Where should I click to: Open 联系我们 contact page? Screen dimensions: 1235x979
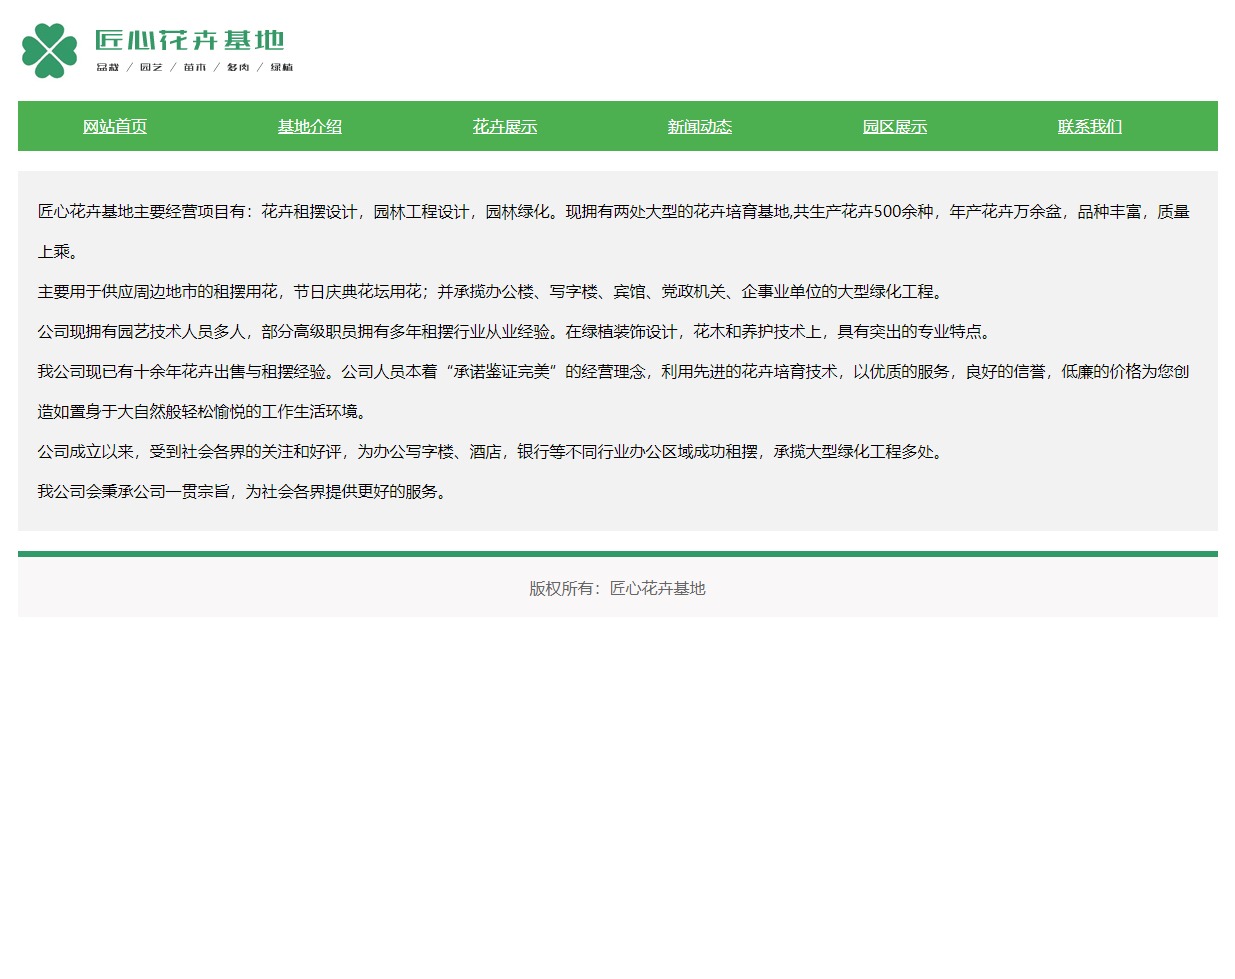pos(1090,126)
